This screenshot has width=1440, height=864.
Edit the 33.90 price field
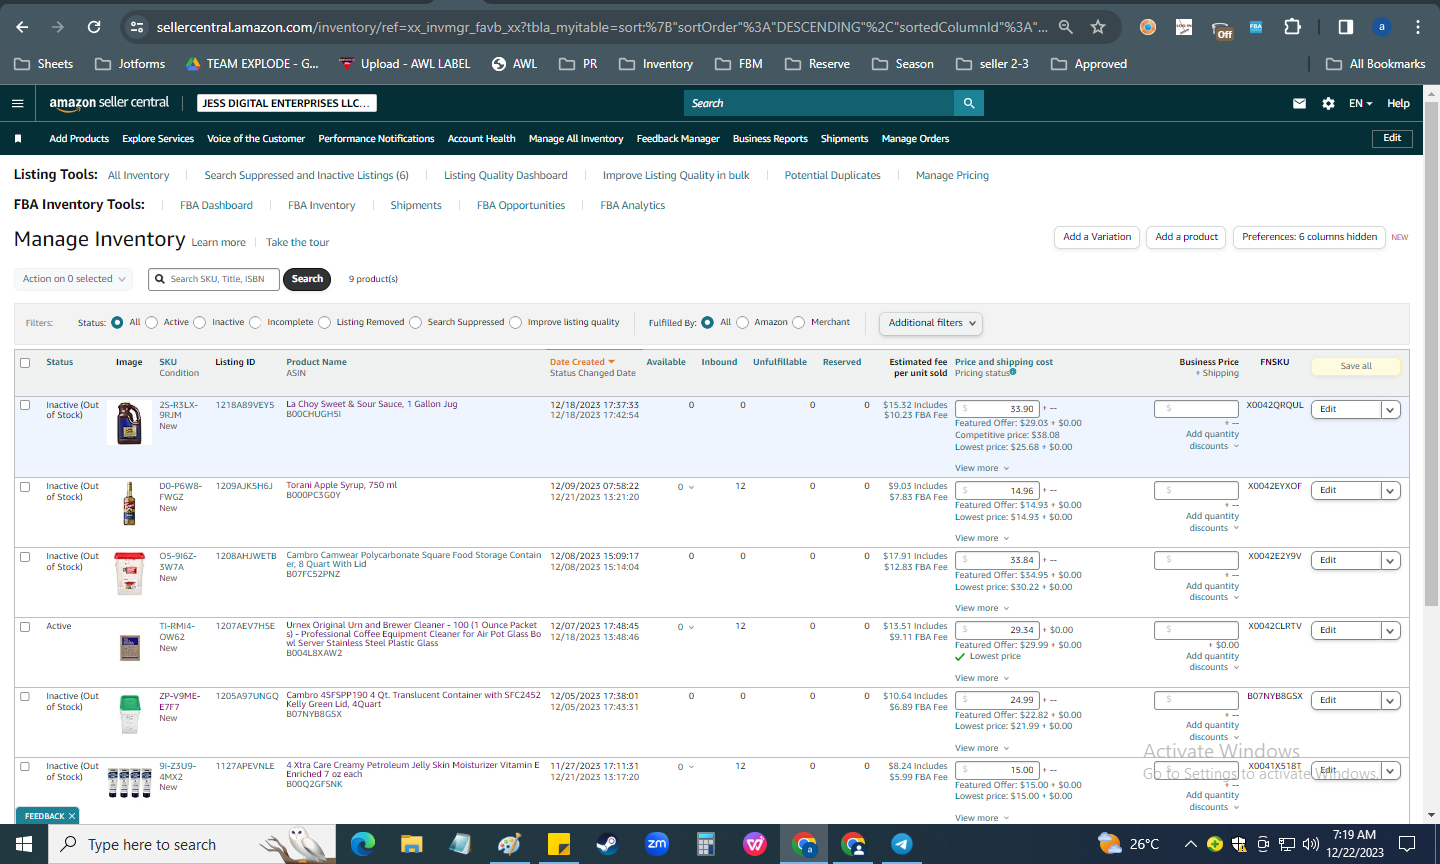(x=997, y=408)
